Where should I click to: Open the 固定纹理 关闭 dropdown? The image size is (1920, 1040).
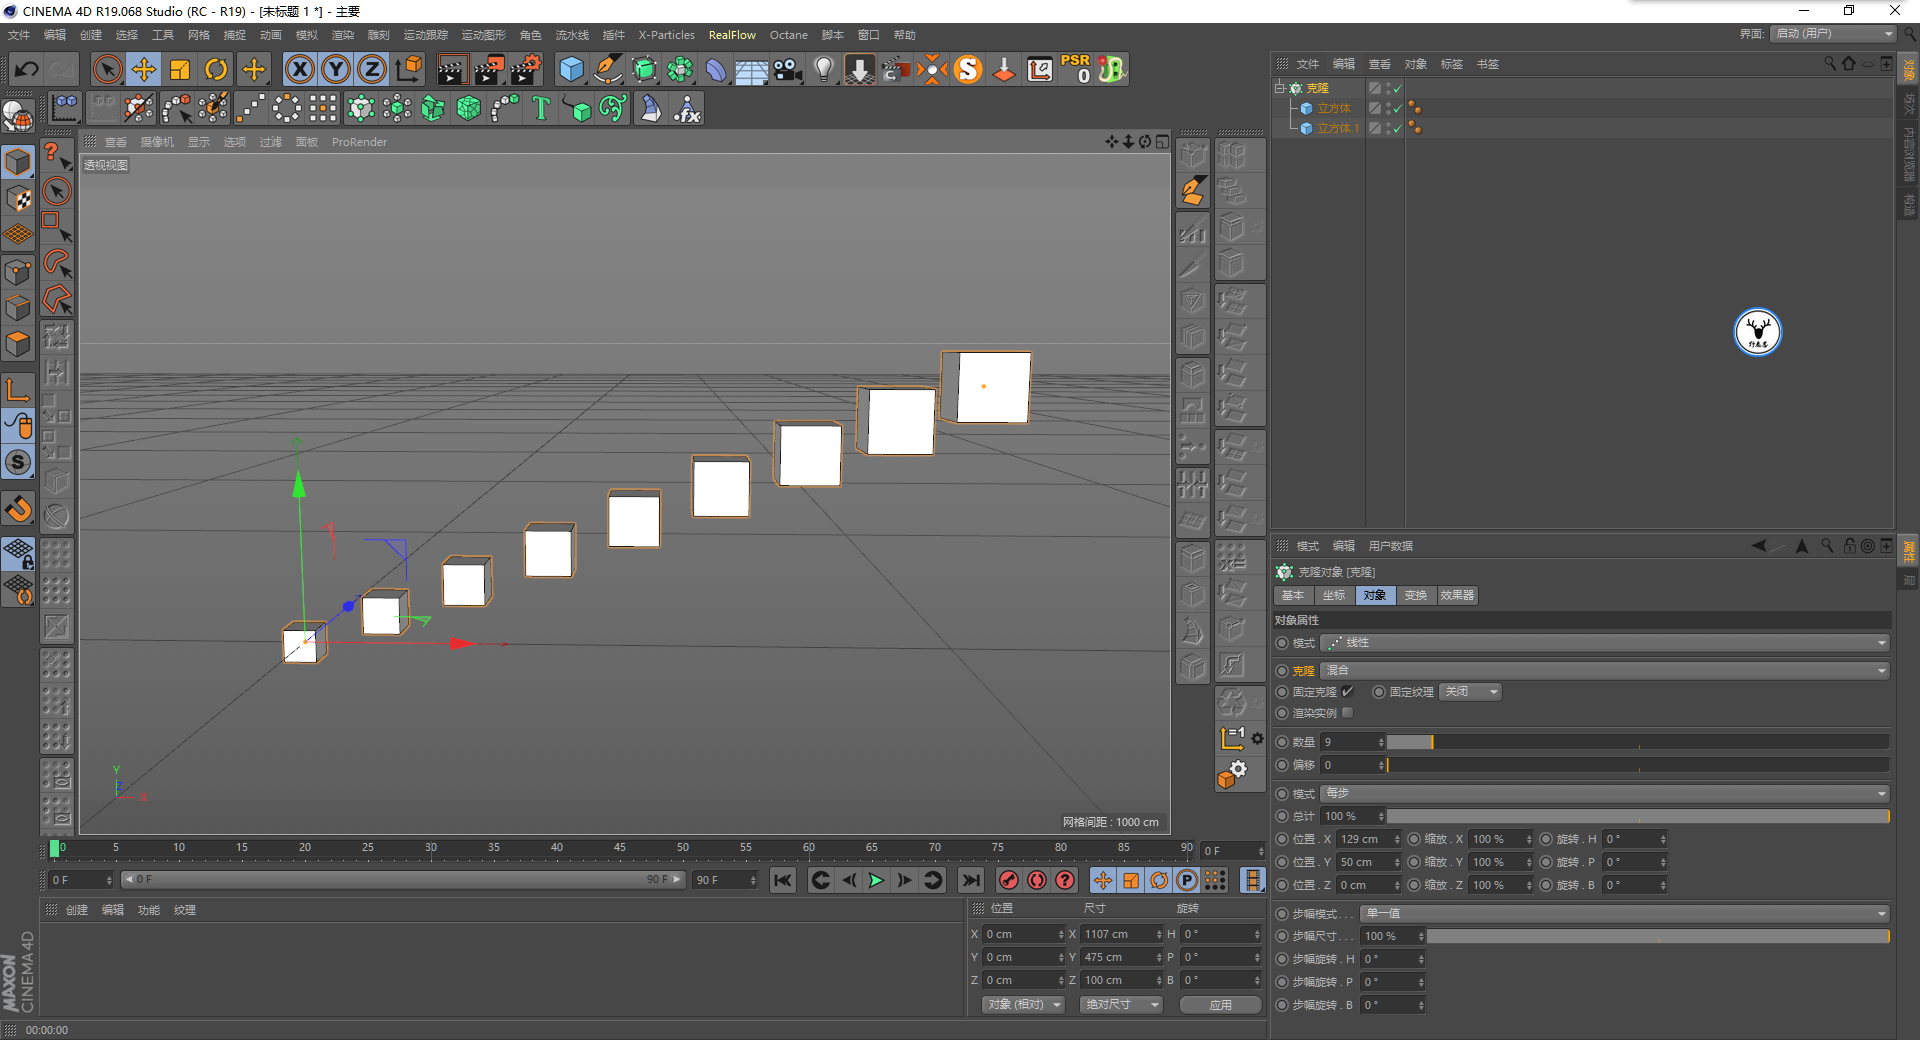1470,692
